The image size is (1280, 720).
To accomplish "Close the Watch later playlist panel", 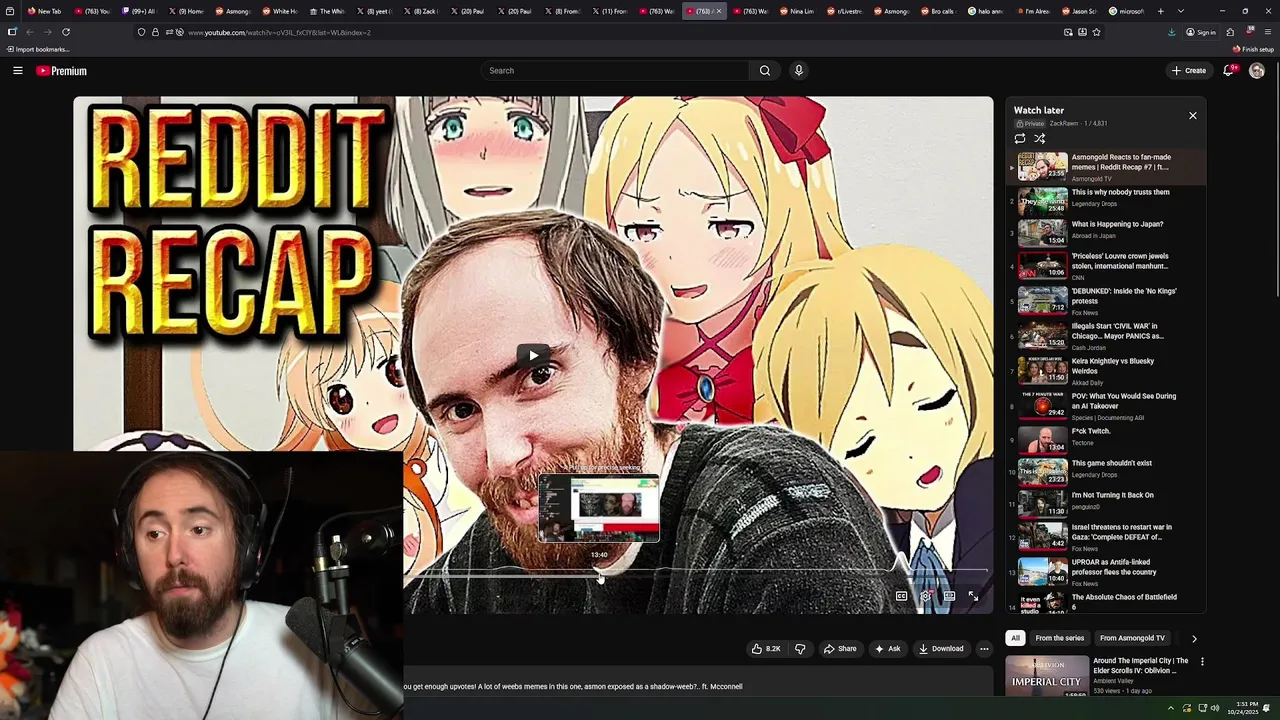I will point(1192,116).
